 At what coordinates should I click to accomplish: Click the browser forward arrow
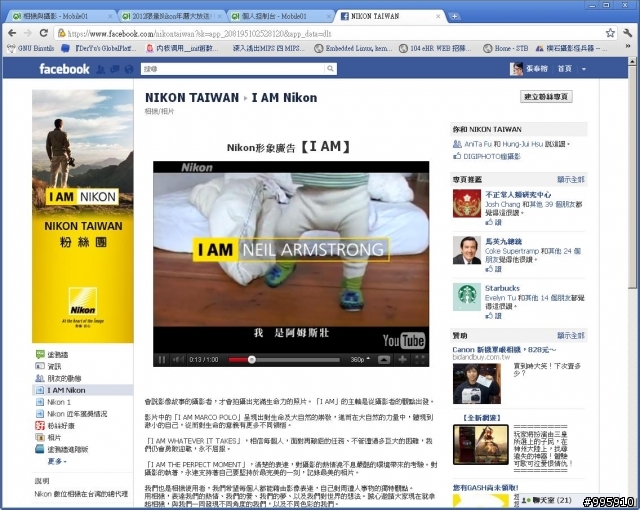click(28, 33)
